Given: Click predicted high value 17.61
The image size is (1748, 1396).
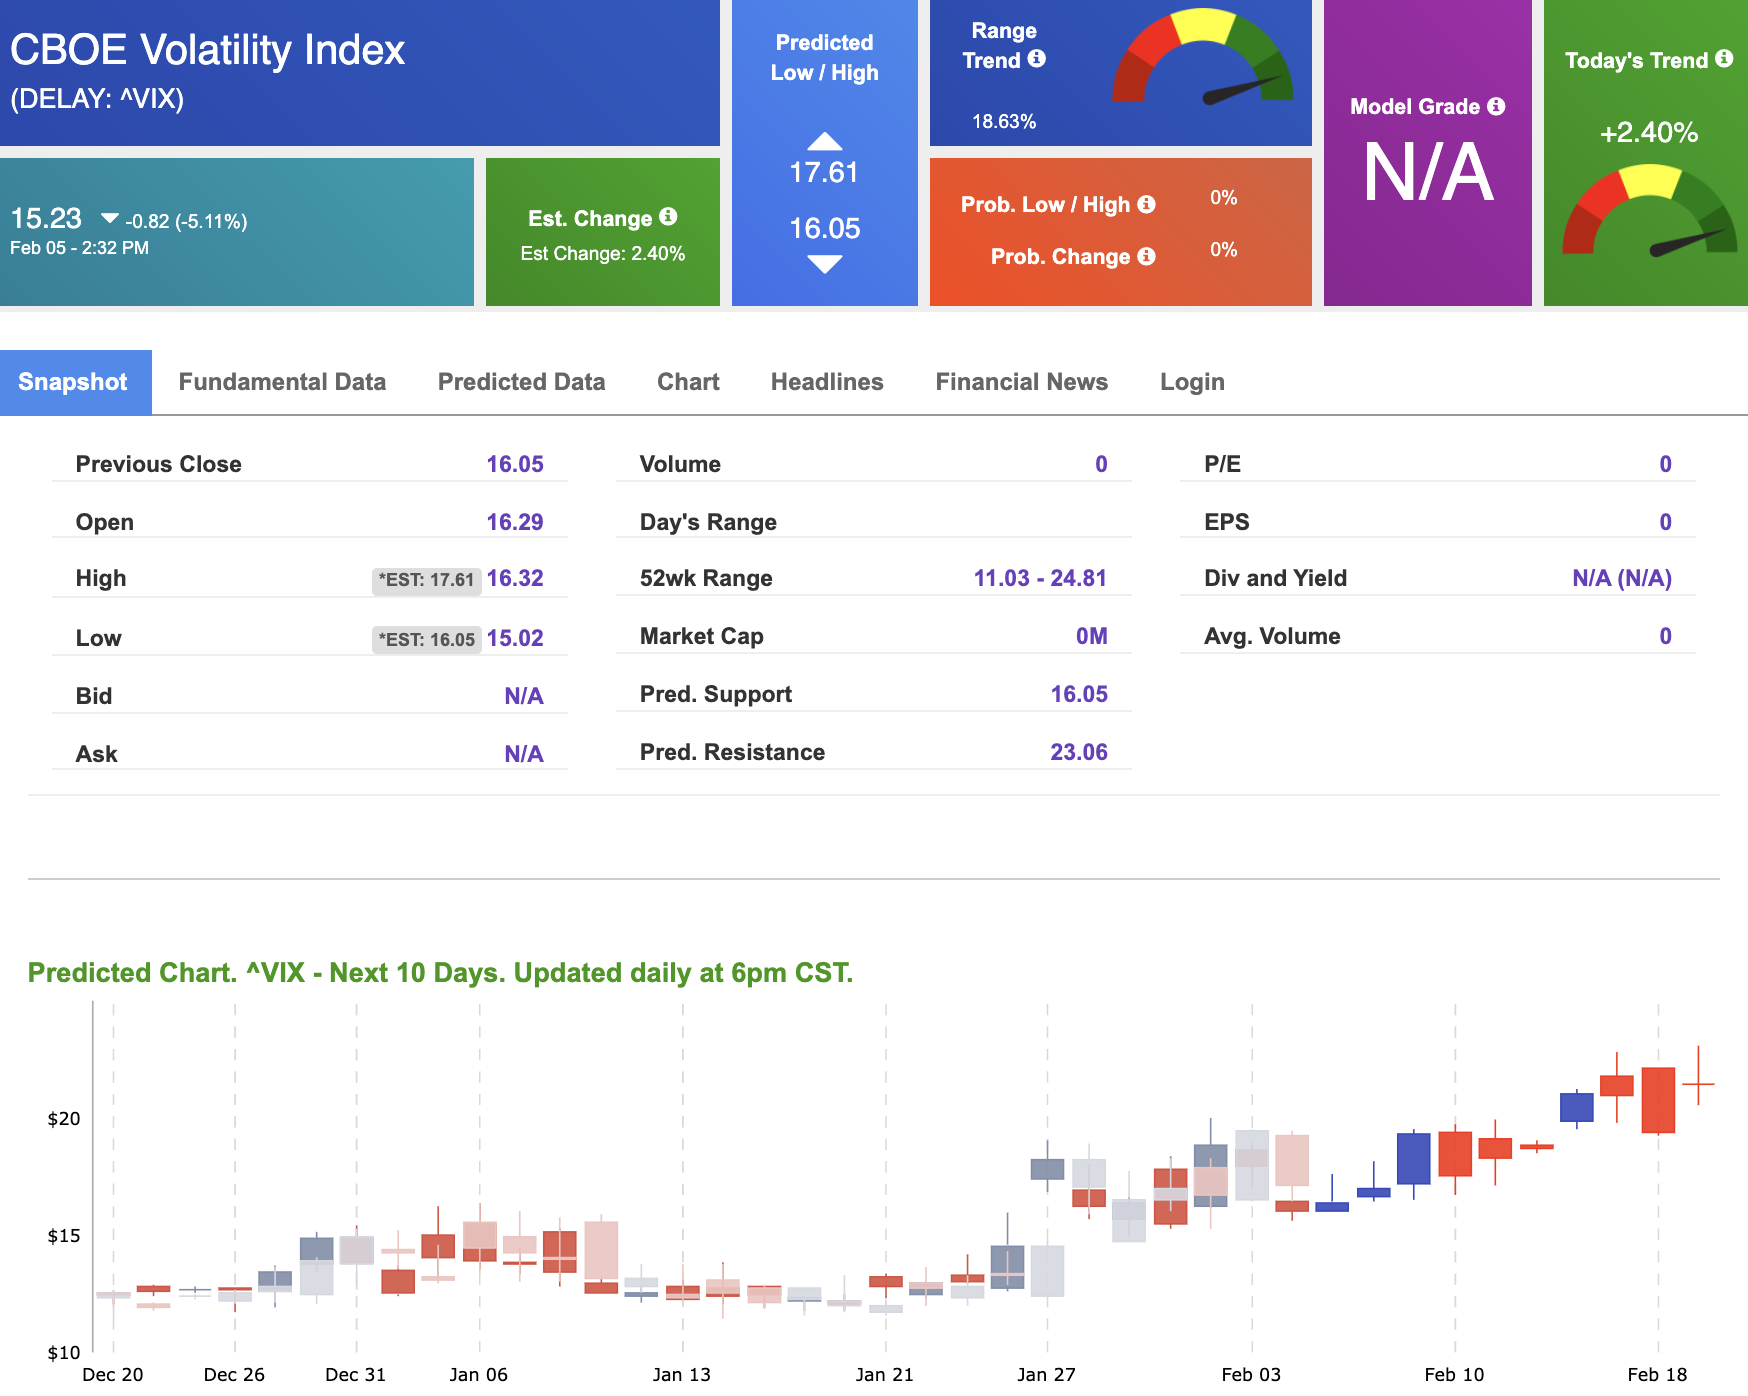Looking at the screenshot, I should [824, 173].
